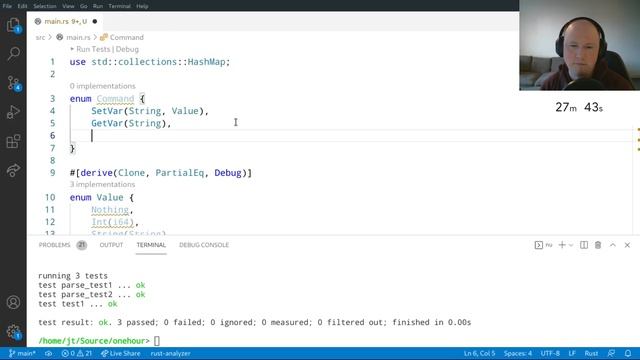Click the Run Tests code lens
This screenshot has width=640, height=360.
pyautogui.click(x=93, y=49)
